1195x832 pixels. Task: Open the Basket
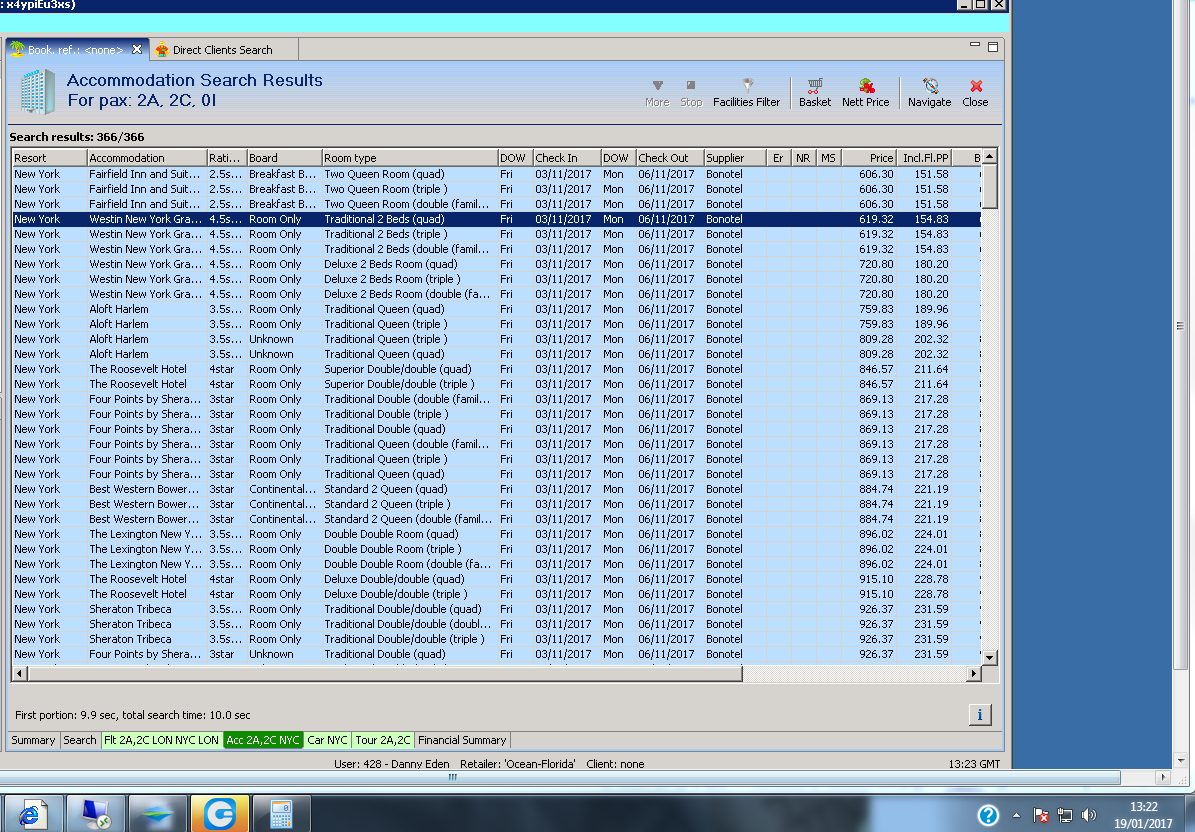(815, 93)
